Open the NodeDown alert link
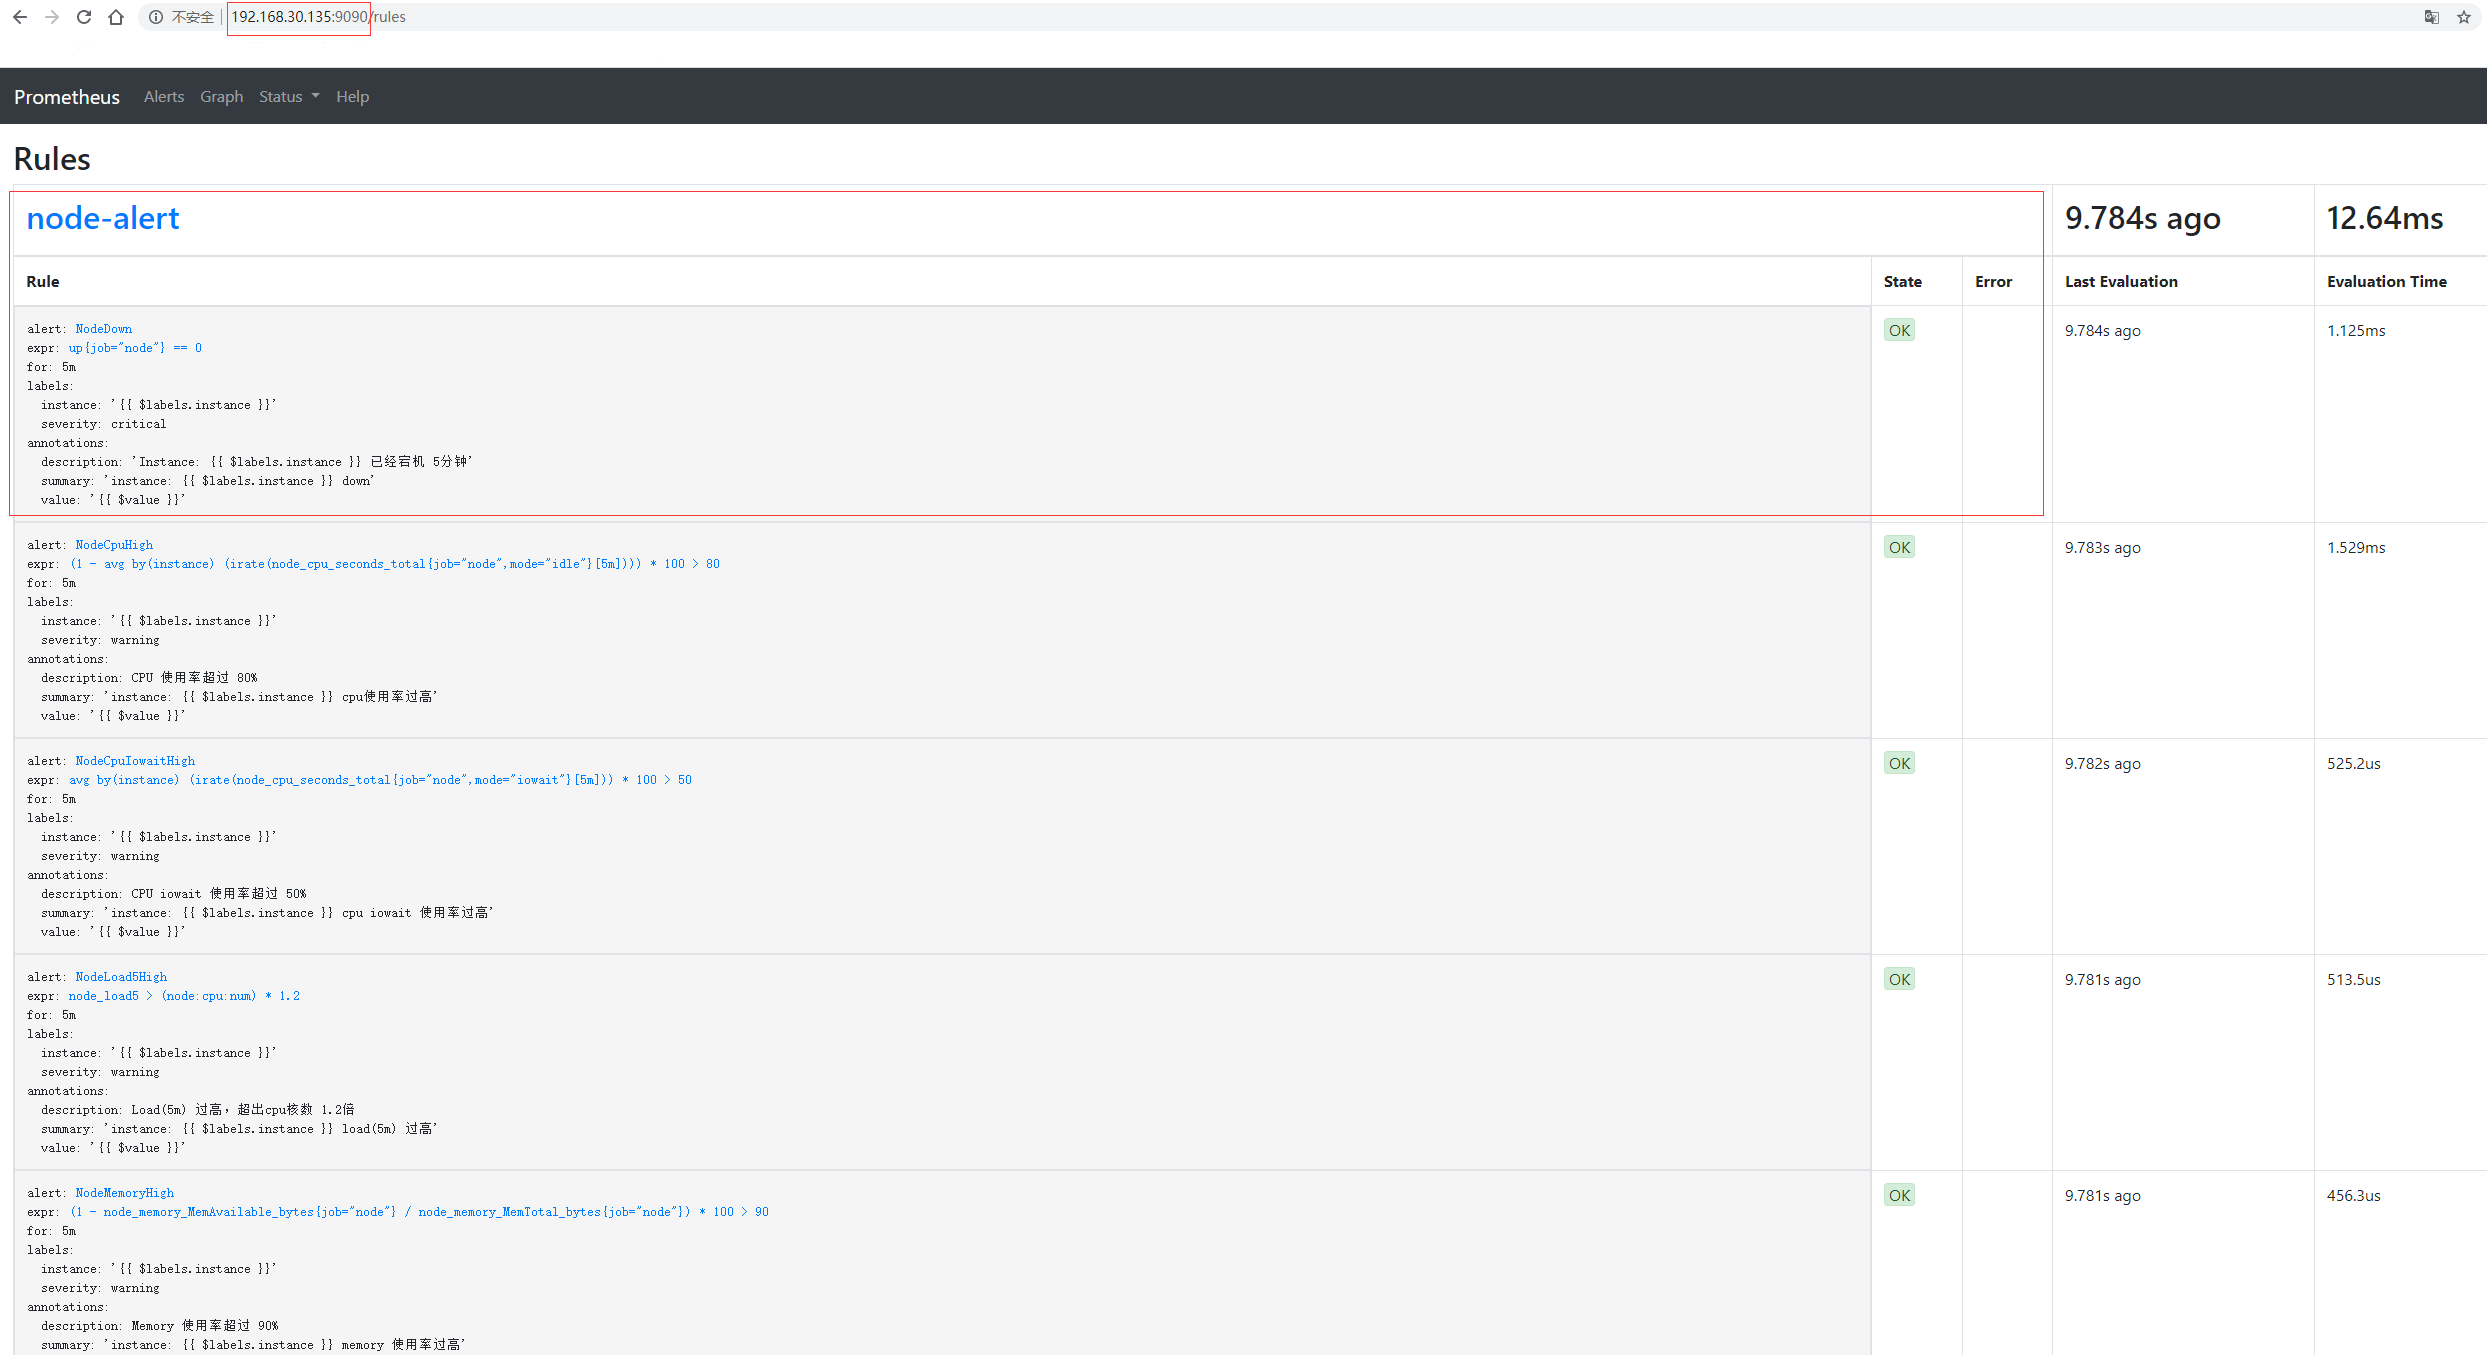Viewport: 2487px width, 1355px height. [x=103, y=328]
